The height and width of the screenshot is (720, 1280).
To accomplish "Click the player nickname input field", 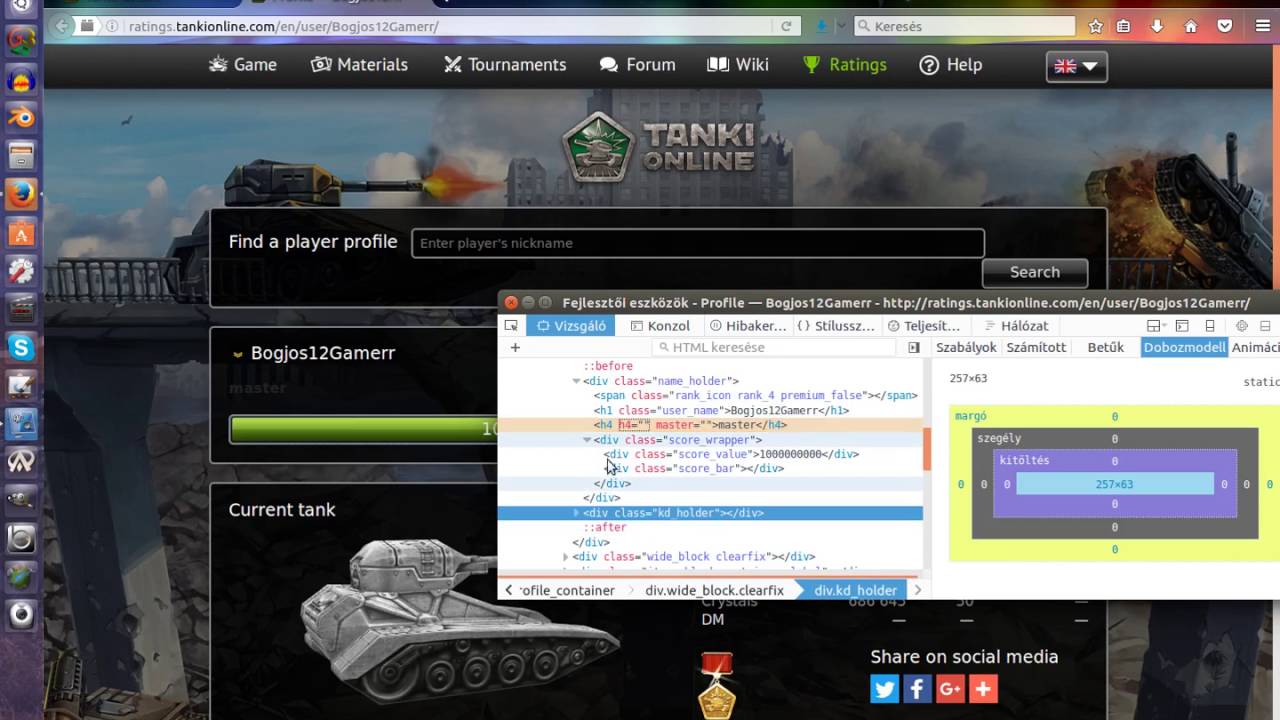I will click(698, 243).
